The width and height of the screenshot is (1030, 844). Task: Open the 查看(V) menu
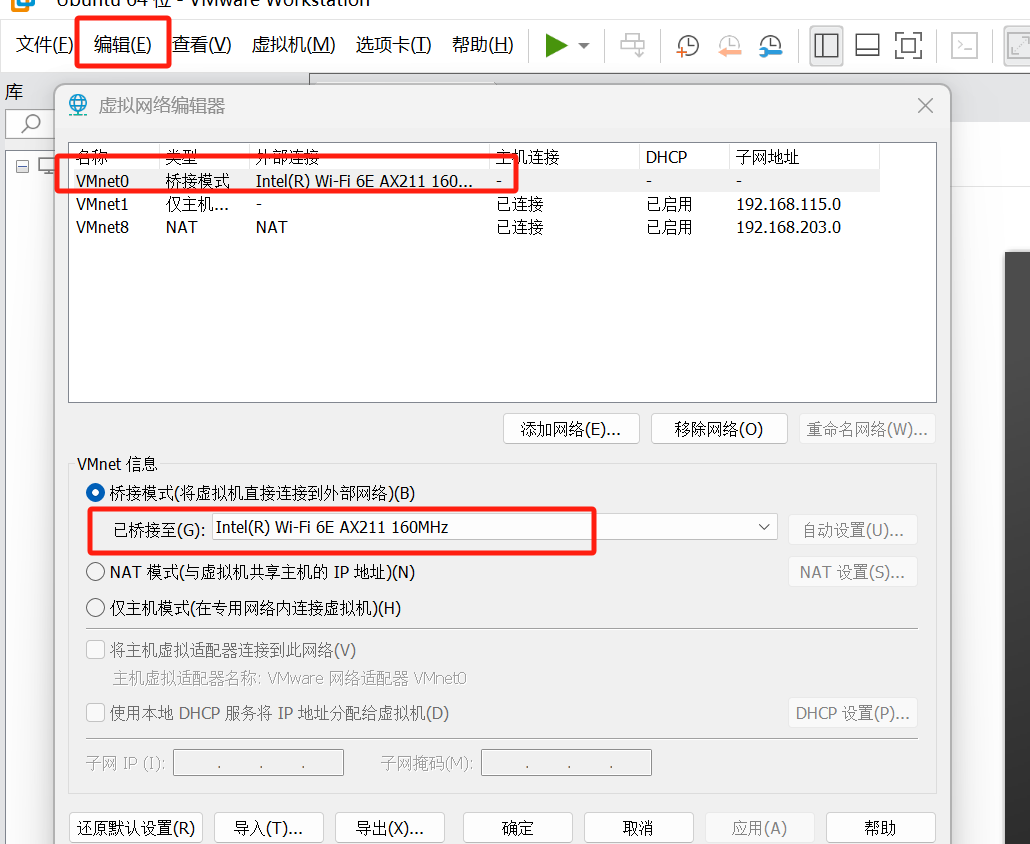pos(202,45)
